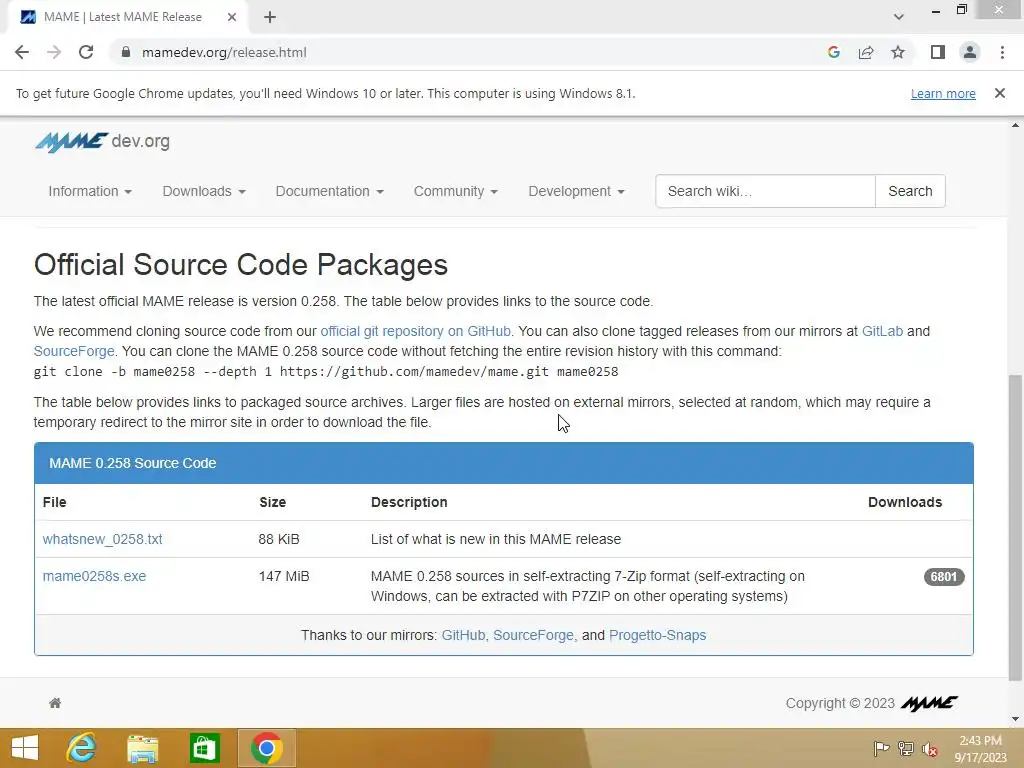
Task: Open Learn more about Chrome updates
Action: click(943, 93)
